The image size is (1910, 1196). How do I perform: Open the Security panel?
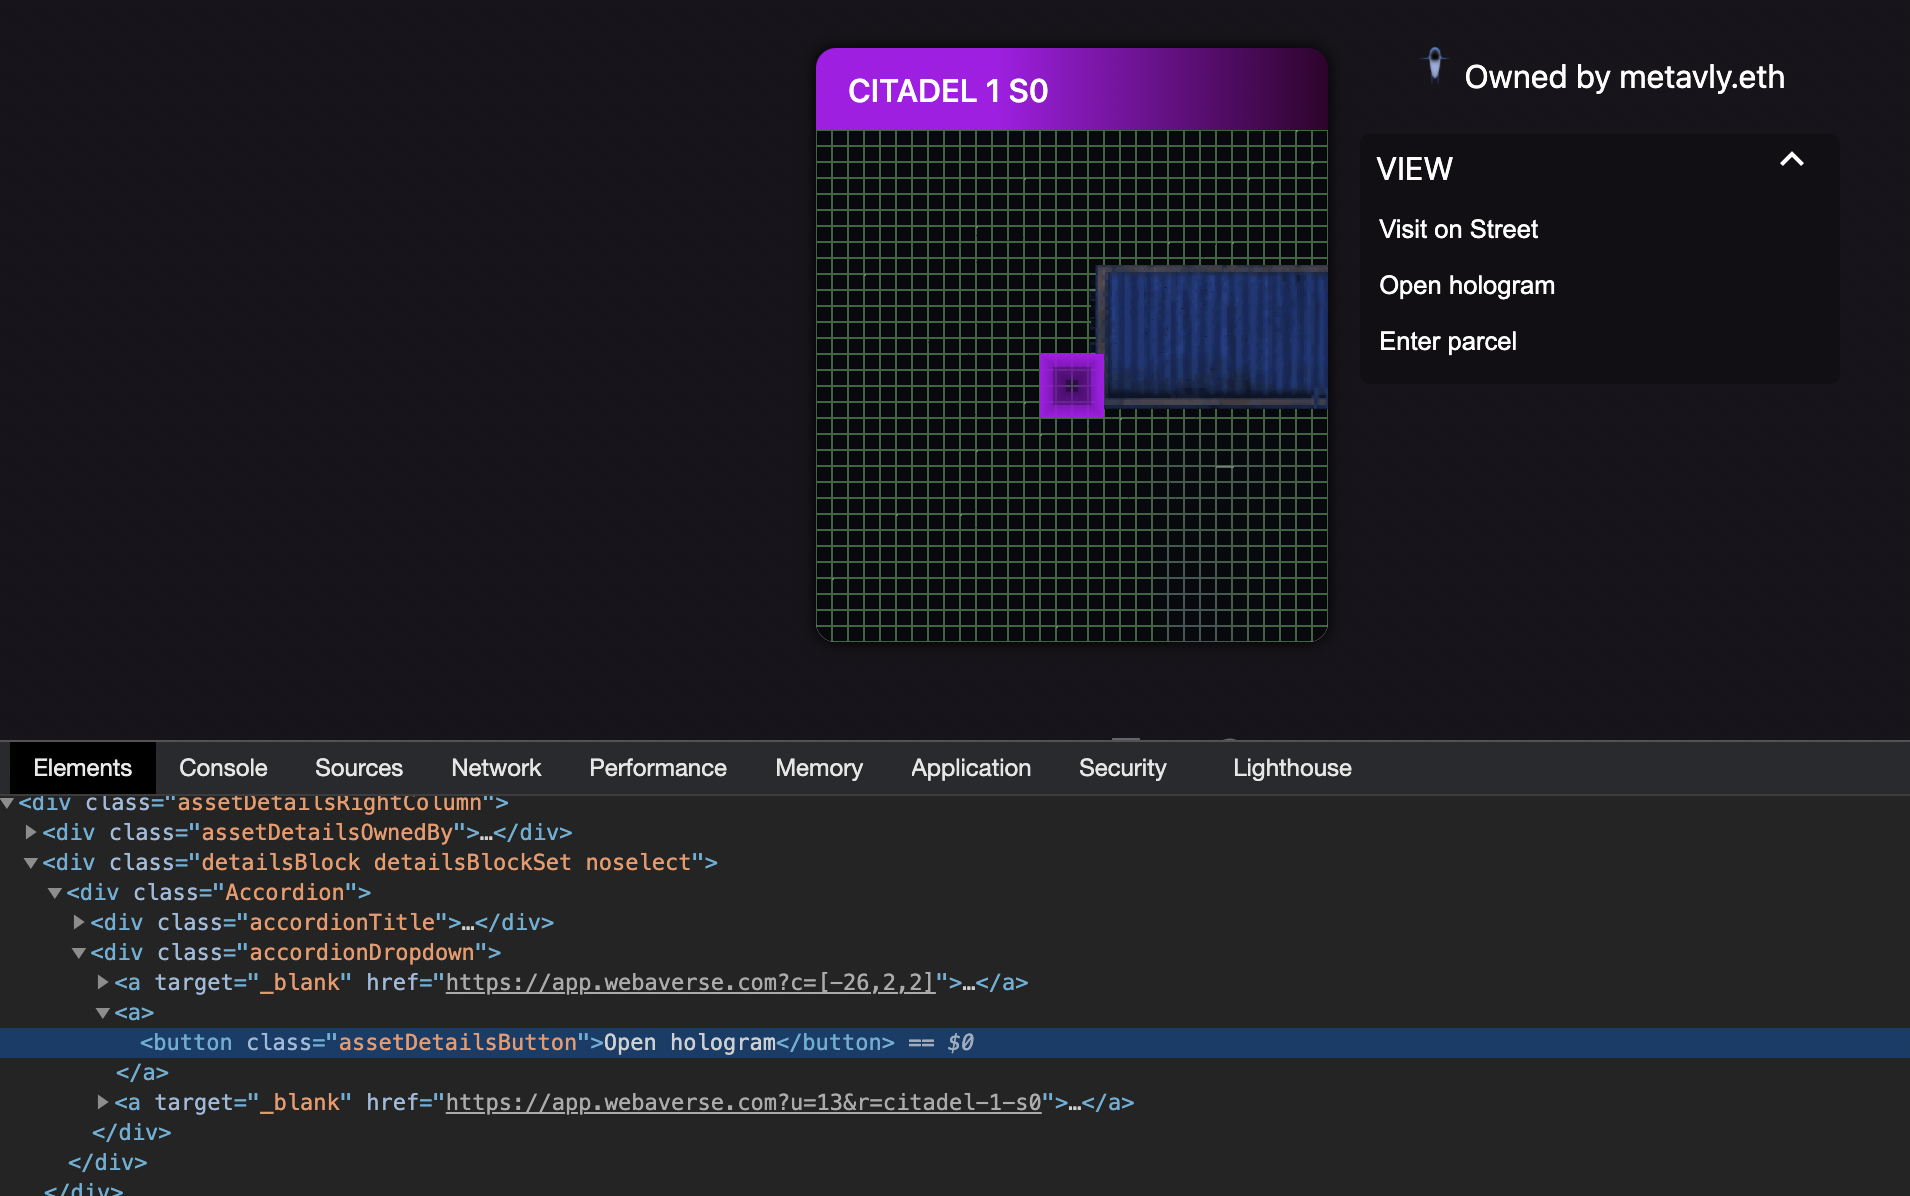(1122, 767)
